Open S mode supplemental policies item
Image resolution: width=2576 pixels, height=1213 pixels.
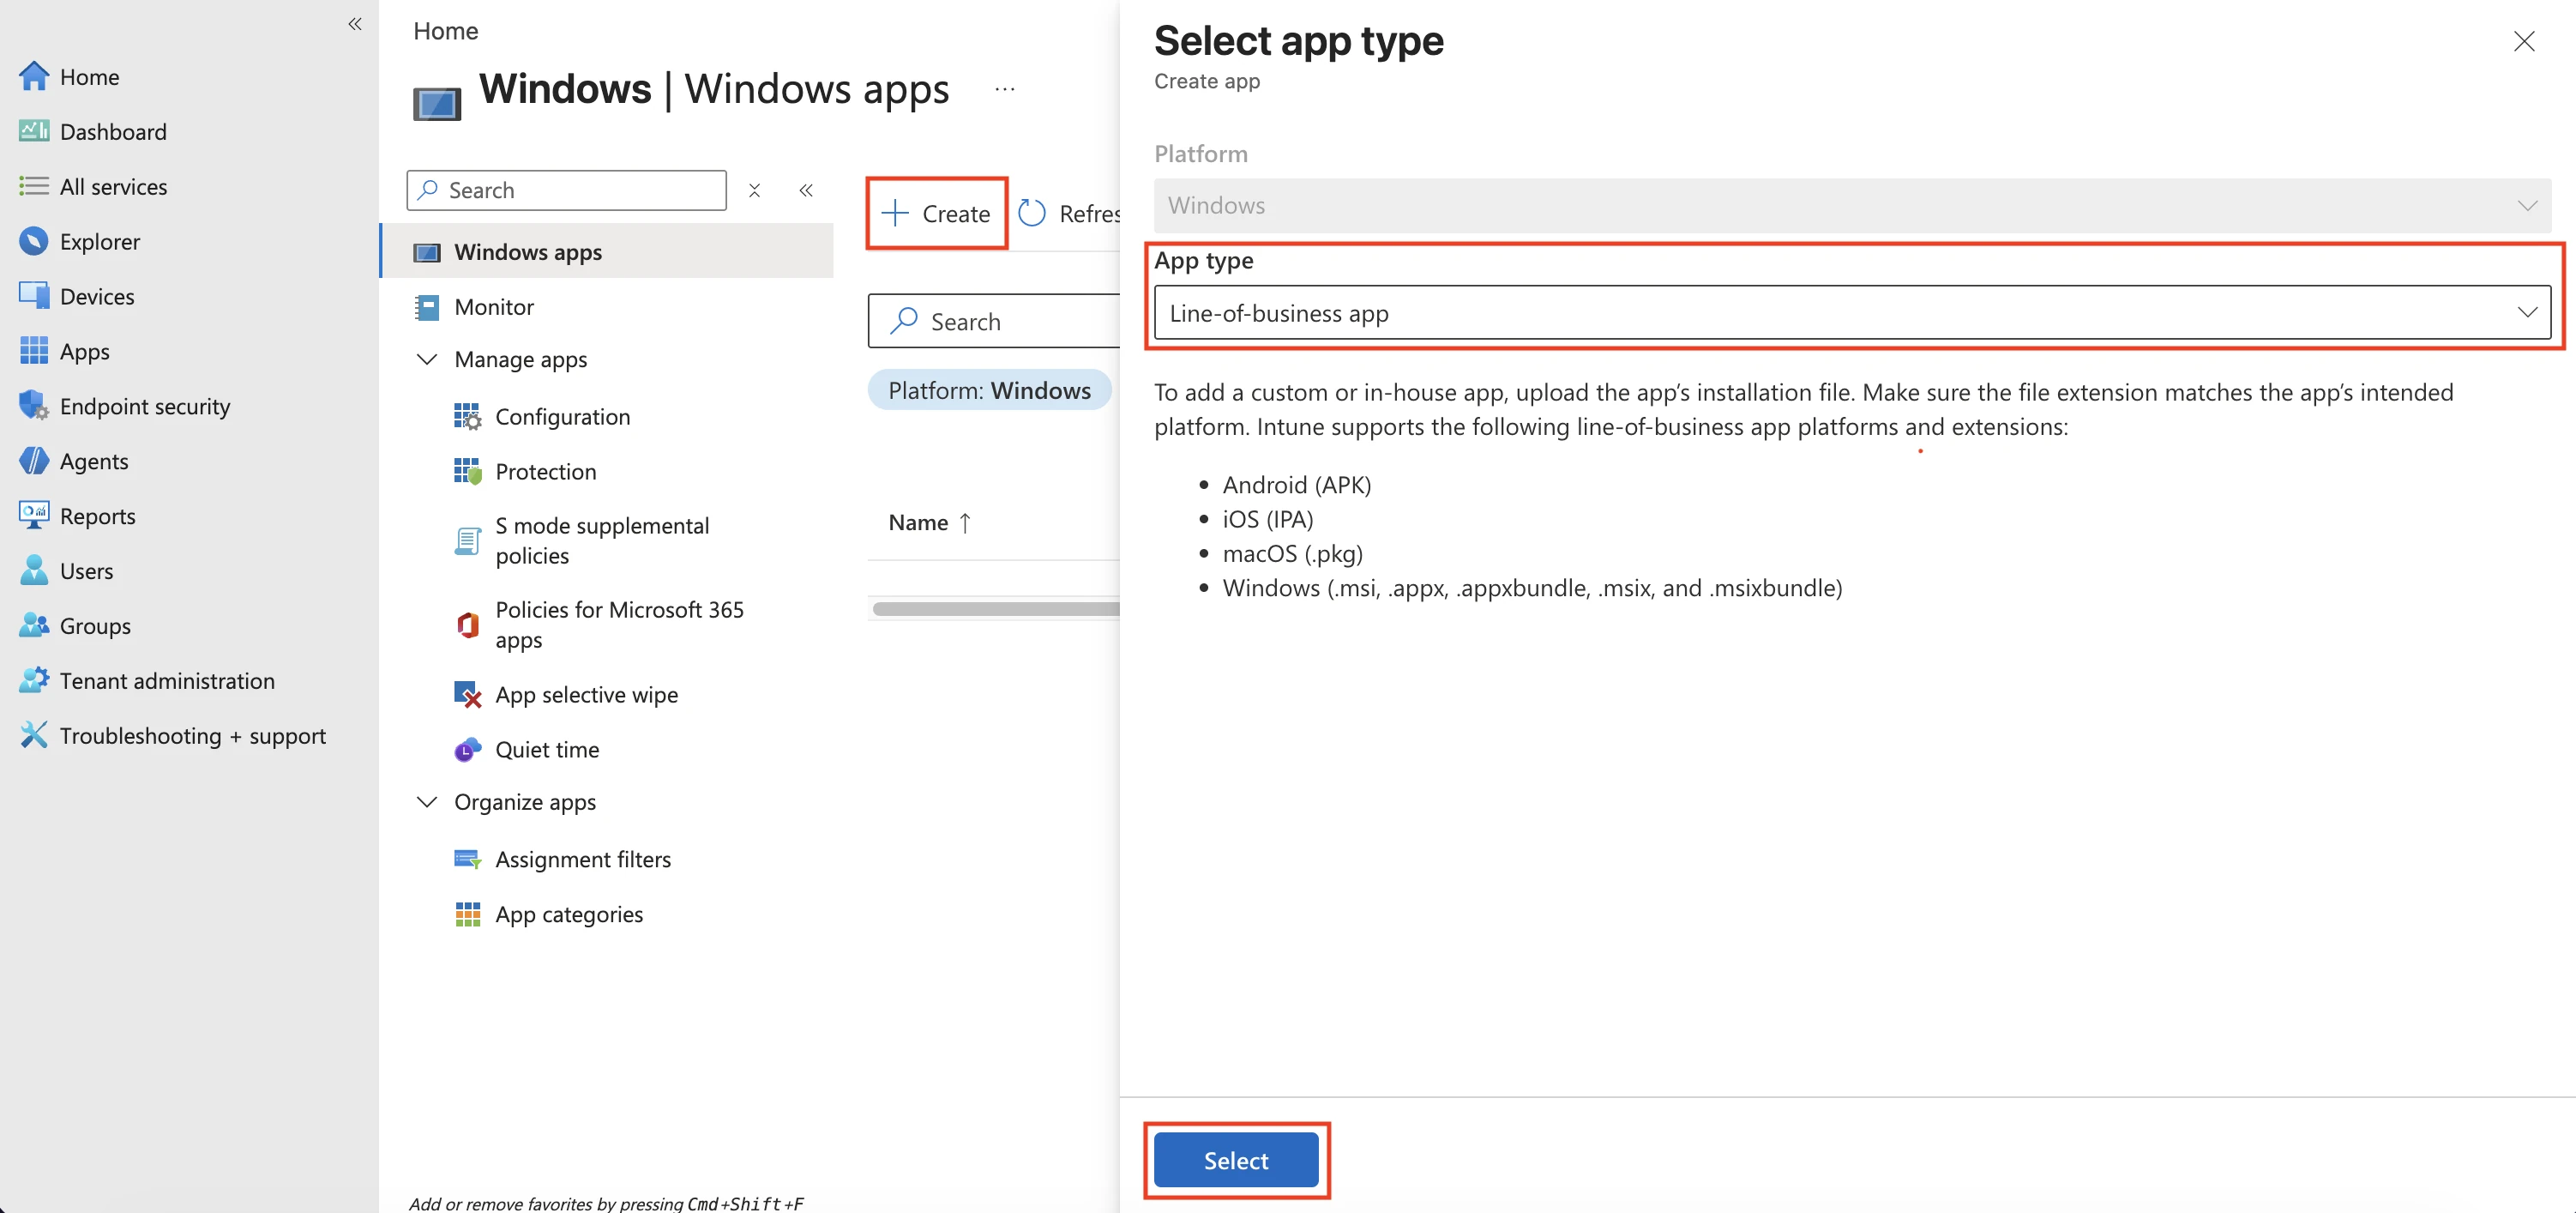pos(602,541)
